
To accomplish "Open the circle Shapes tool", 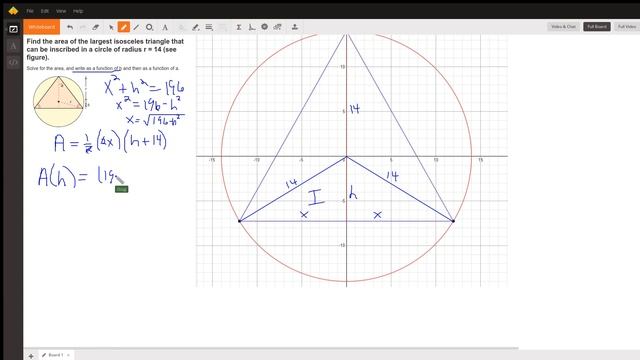I will (x=149, y=27).
